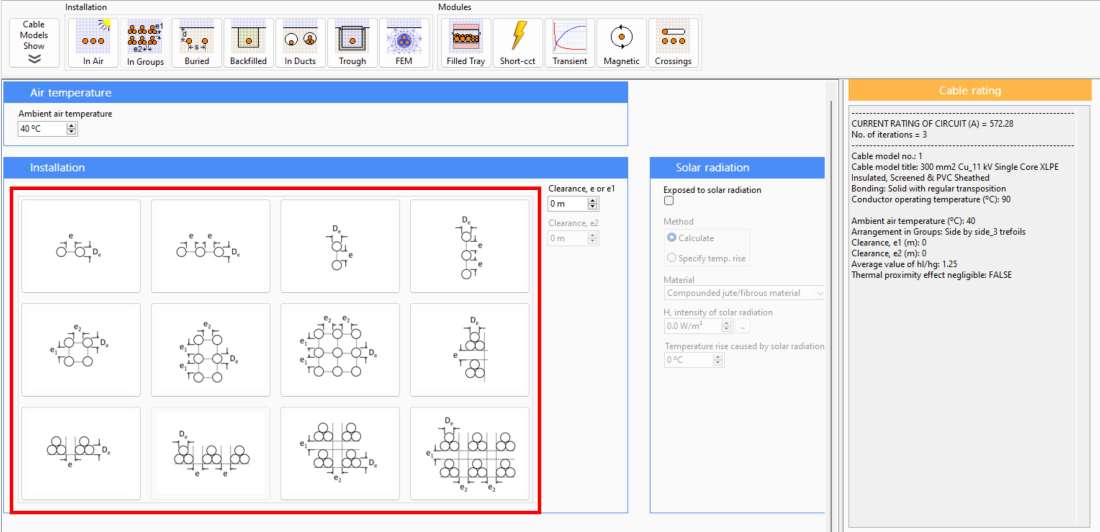The image size is (1100, 532).
Task: Select the Calculate method radio button
Action: (672, 238)
